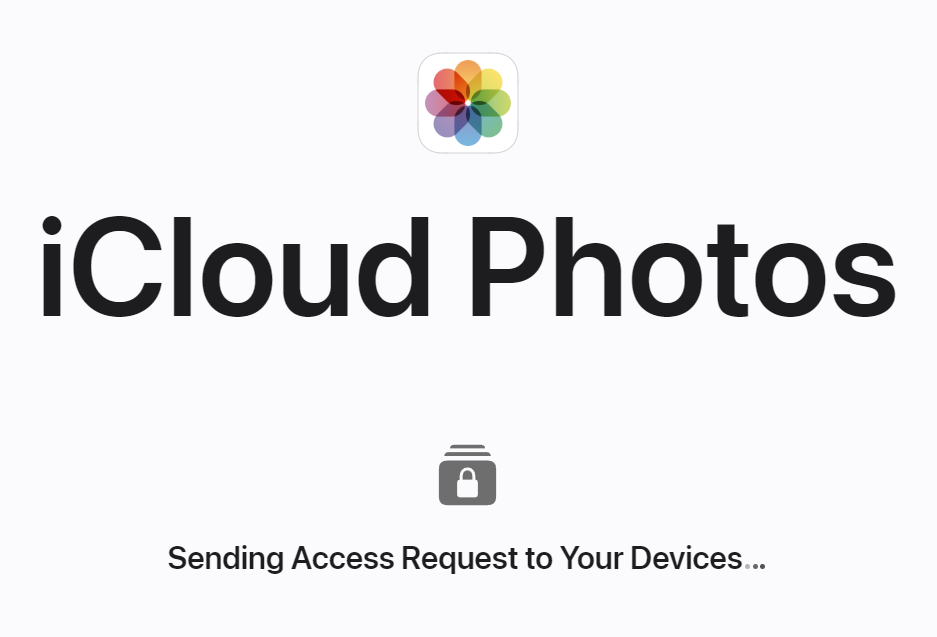Click the yellow petal of the Photos icon
The width and height of the screenshot is (937, 637).
pos(487,85)
